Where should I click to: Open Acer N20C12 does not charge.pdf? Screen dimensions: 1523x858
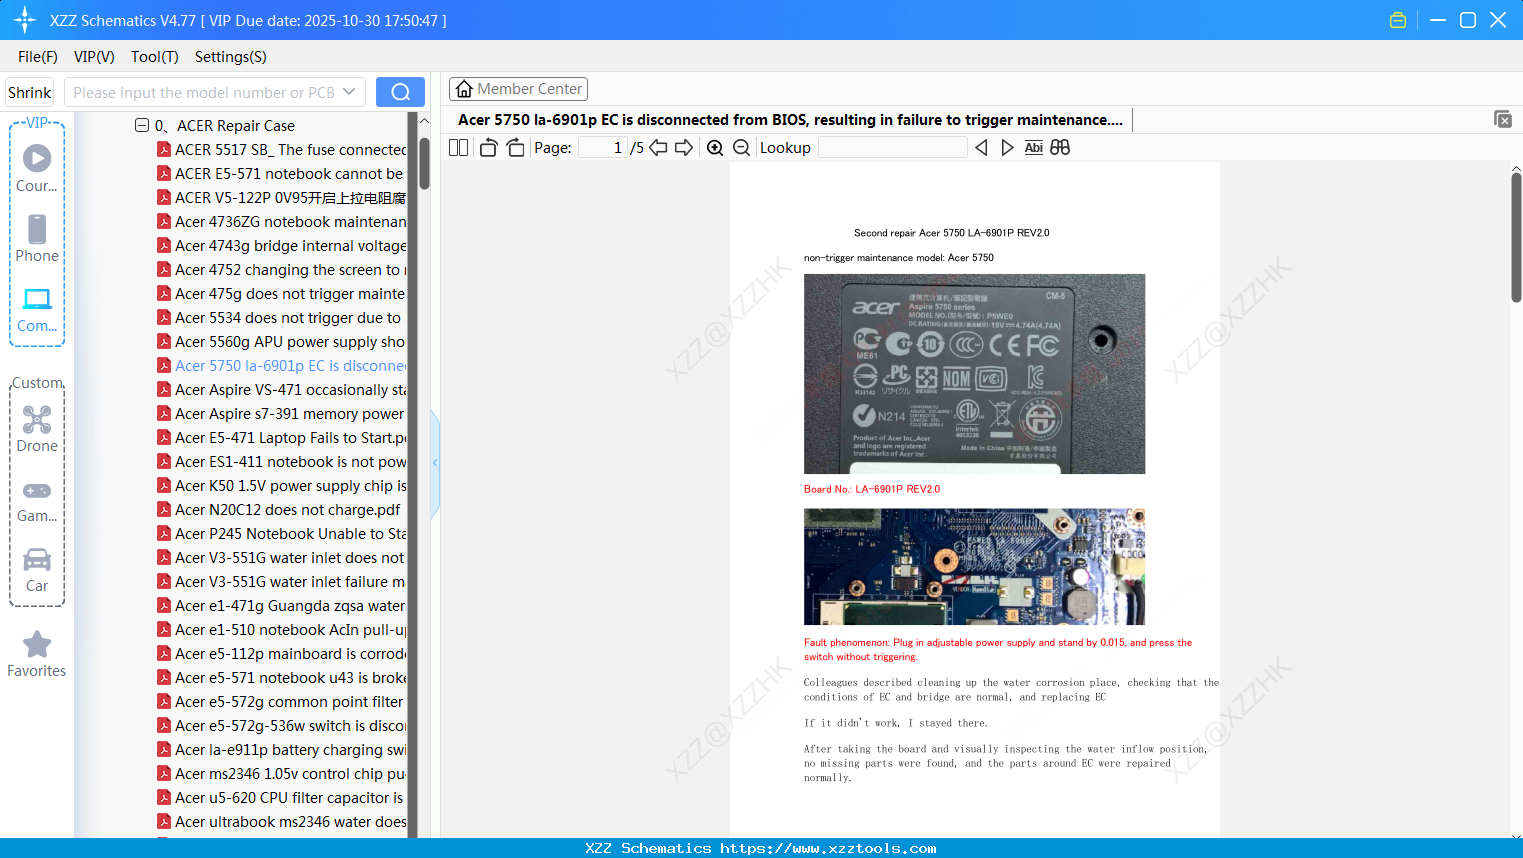pos(280,509)
